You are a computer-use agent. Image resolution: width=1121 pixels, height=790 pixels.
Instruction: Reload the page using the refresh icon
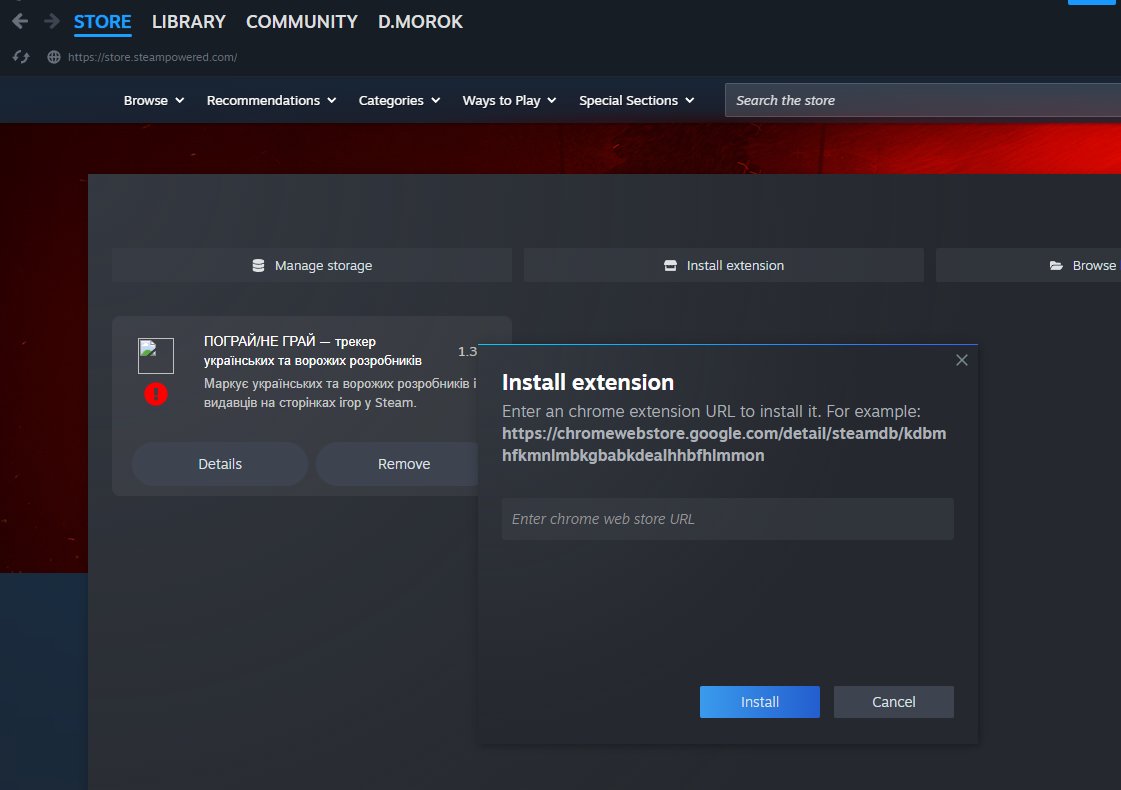coord(21,56)
